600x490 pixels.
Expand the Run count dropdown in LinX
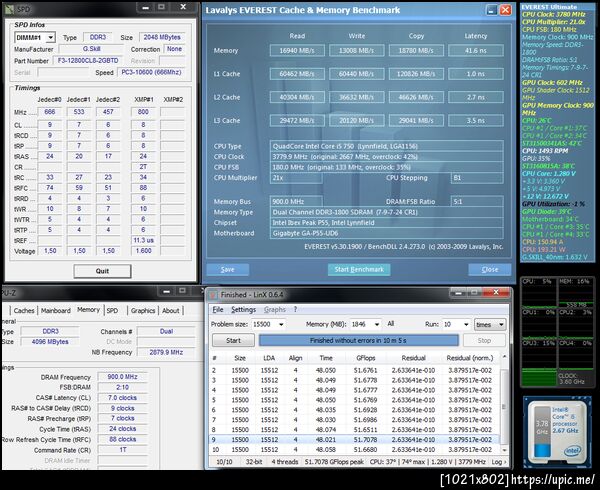466,324
